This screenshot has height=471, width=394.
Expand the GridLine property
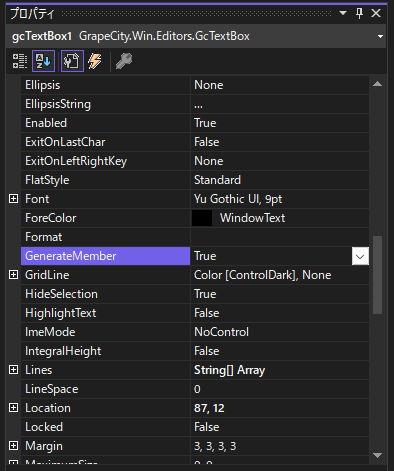[13, 275]
